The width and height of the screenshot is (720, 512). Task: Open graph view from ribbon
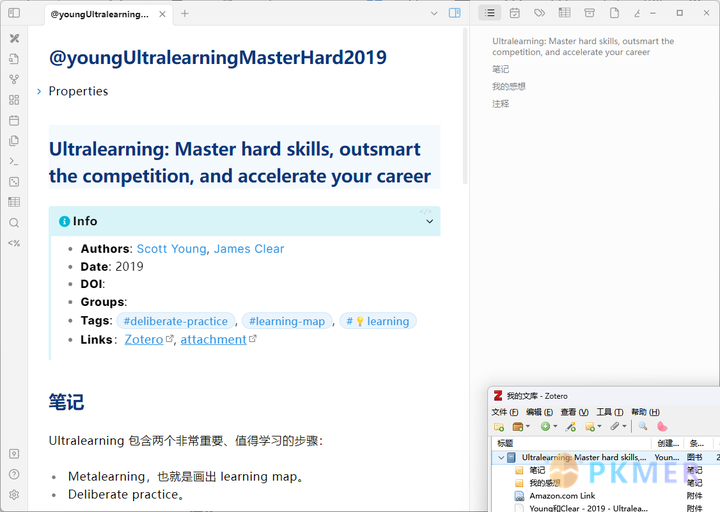pos(14,79)
